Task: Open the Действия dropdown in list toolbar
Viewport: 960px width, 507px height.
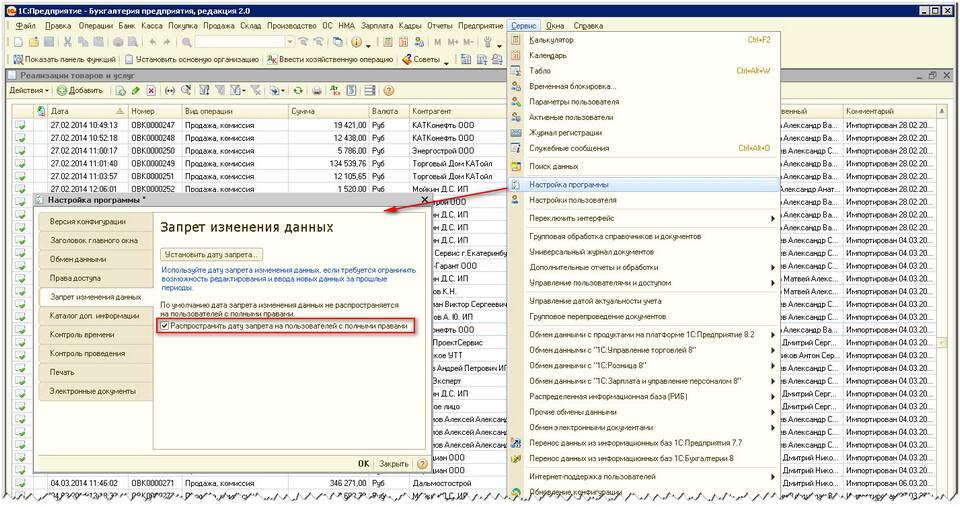Action: coord(29,91)
